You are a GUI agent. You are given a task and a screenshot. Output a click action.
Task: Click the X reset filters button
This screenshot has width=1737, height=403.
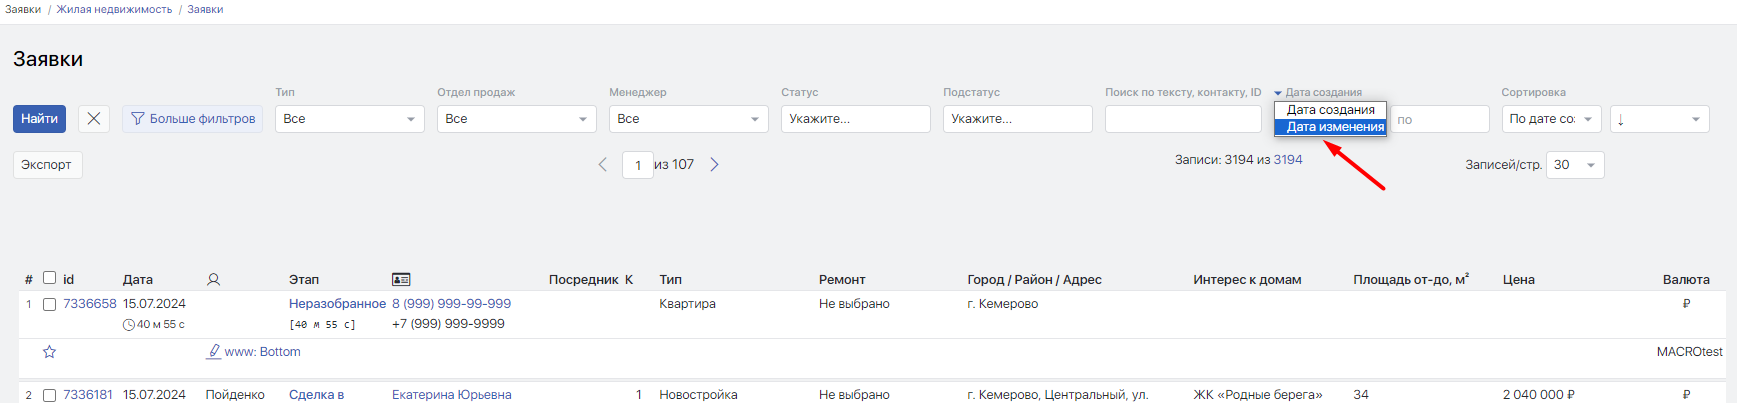coord(93,119)
